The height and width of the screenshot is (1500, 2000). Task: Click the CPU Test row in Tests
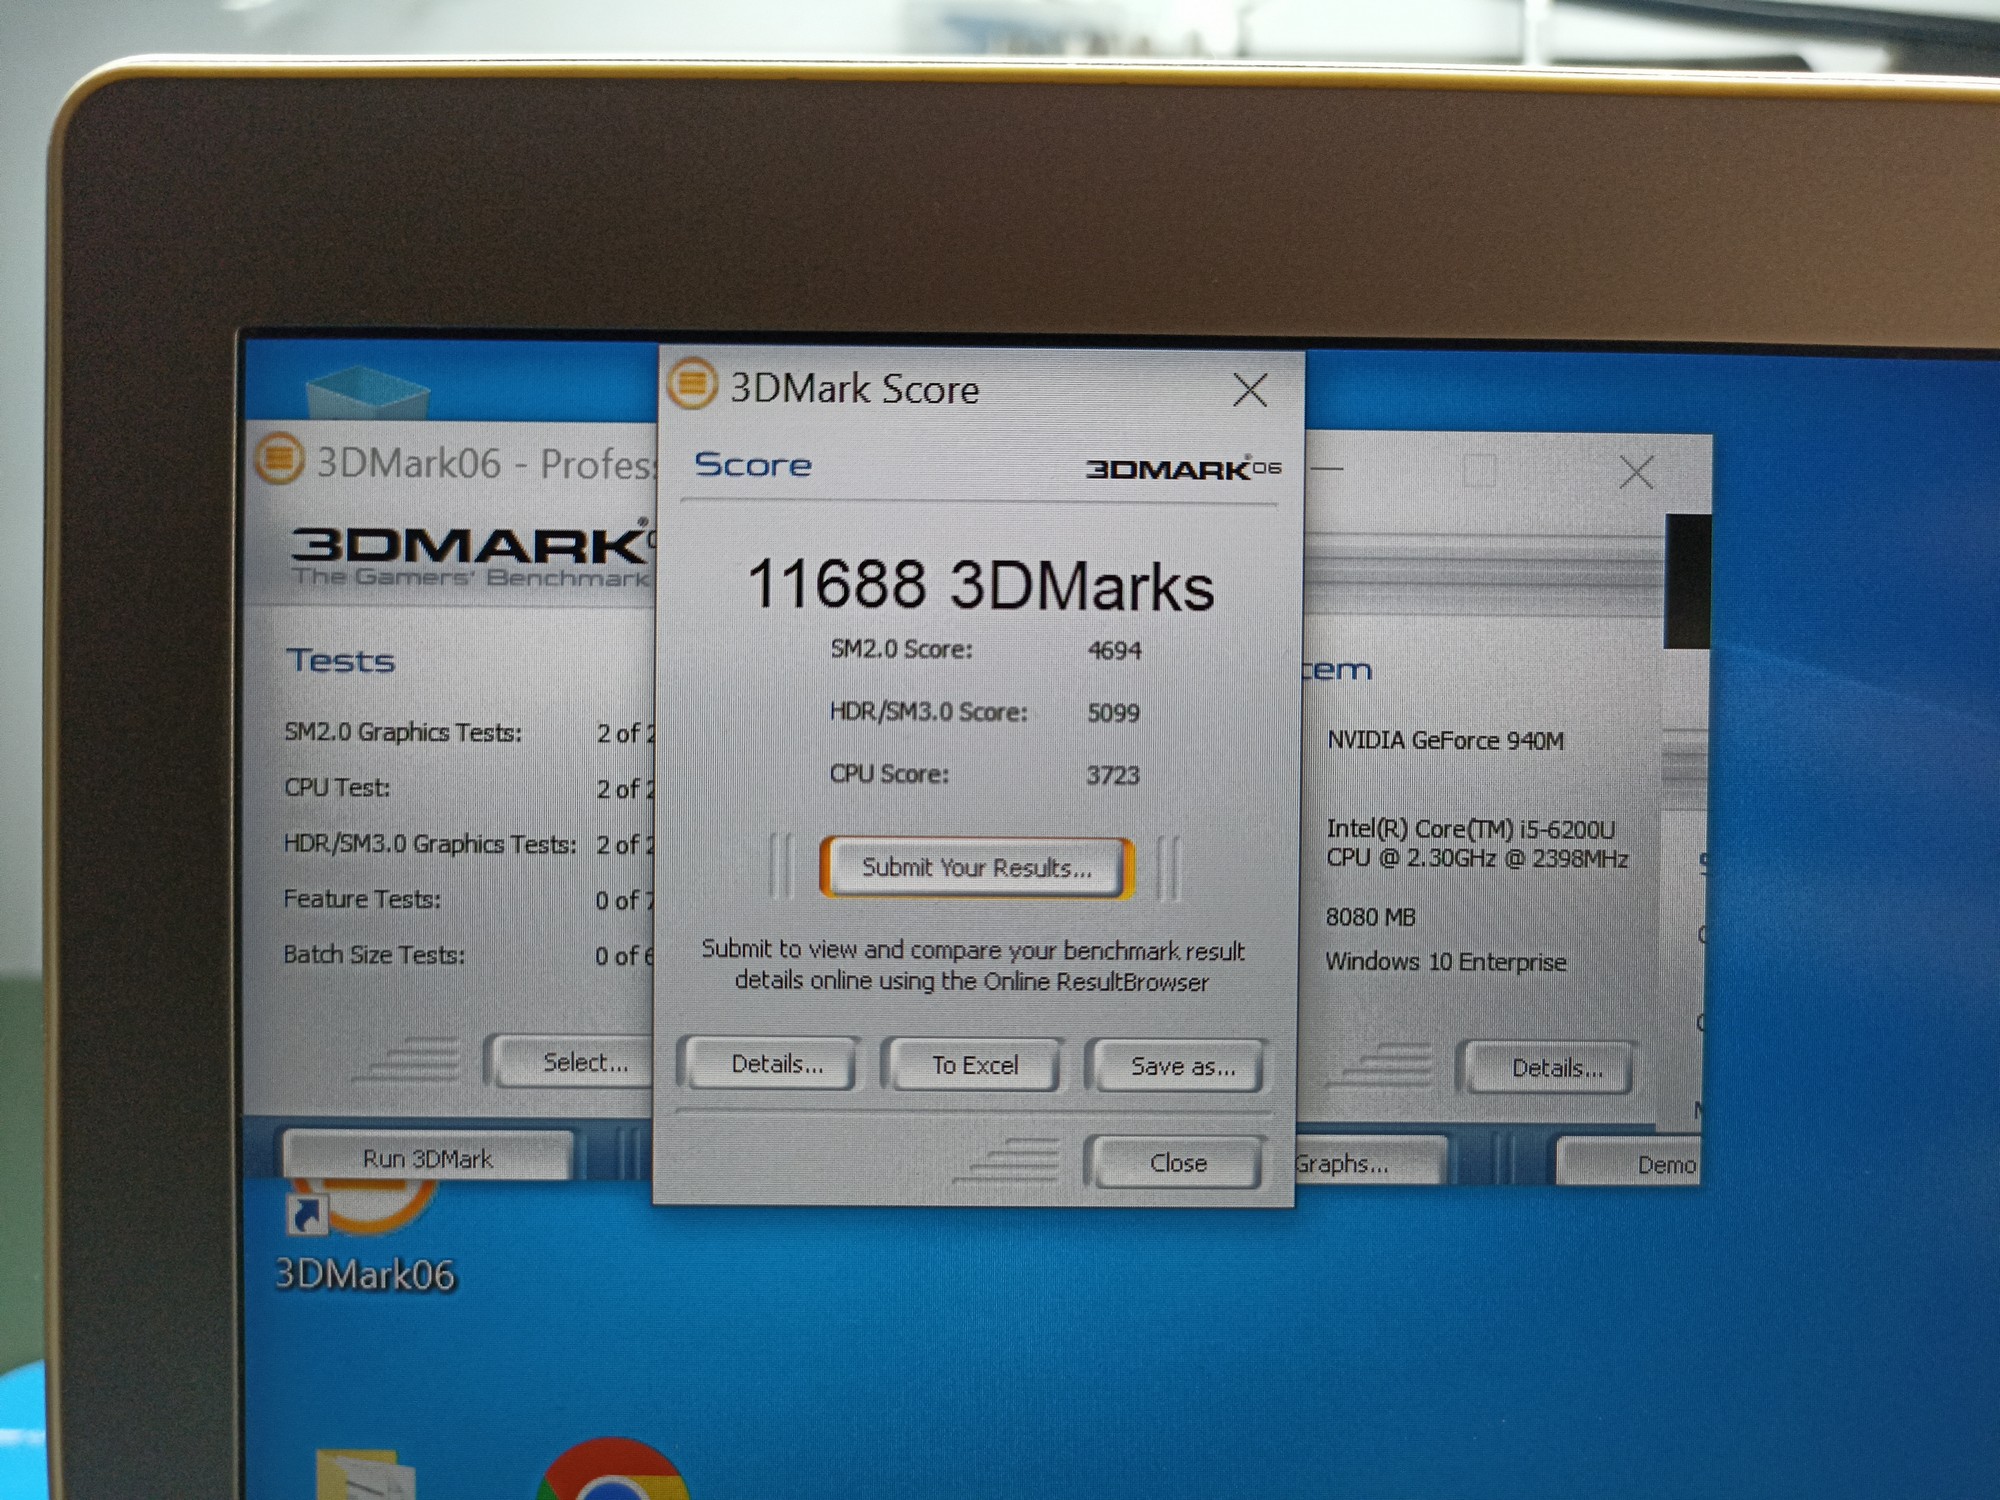[468, 788]
